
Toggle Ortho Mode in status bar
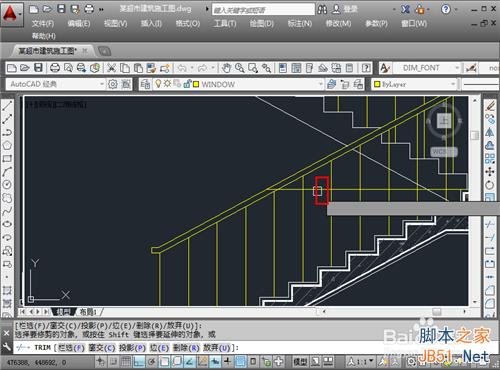[139, 361]
